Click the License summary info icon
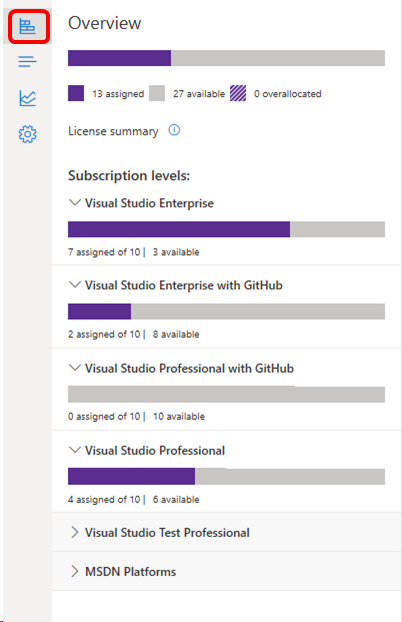The image size is (402, 622). coord(174,130)
